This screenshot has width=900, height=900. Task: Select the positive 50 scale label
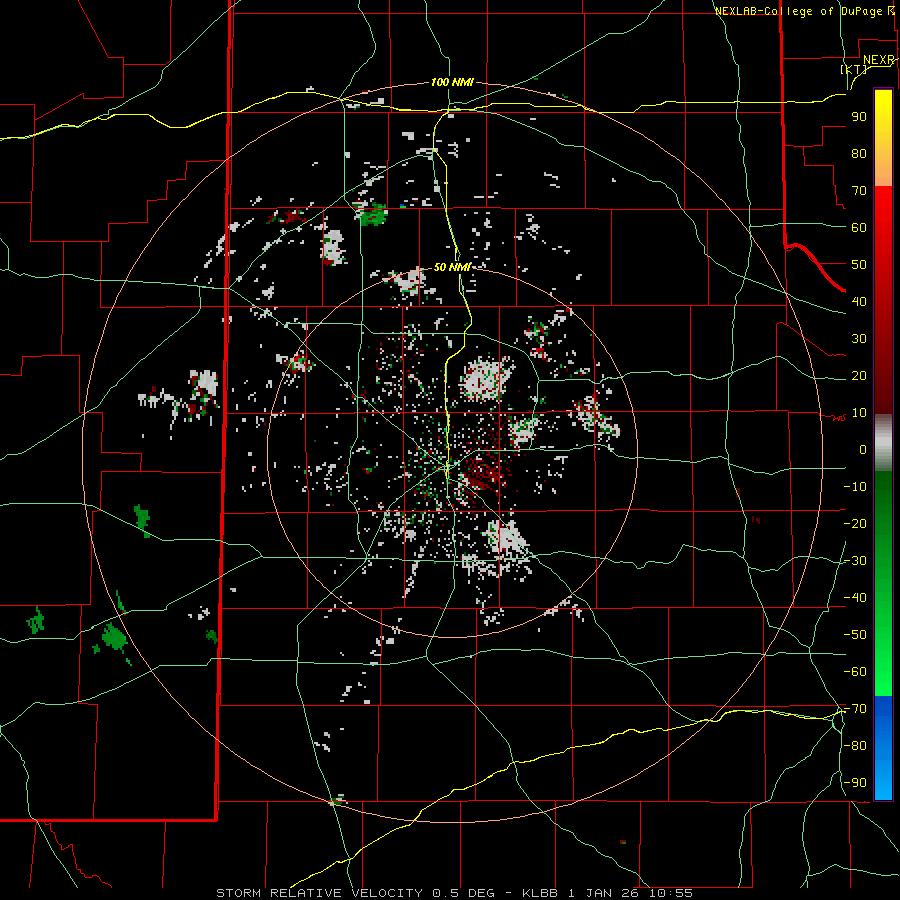859,265
